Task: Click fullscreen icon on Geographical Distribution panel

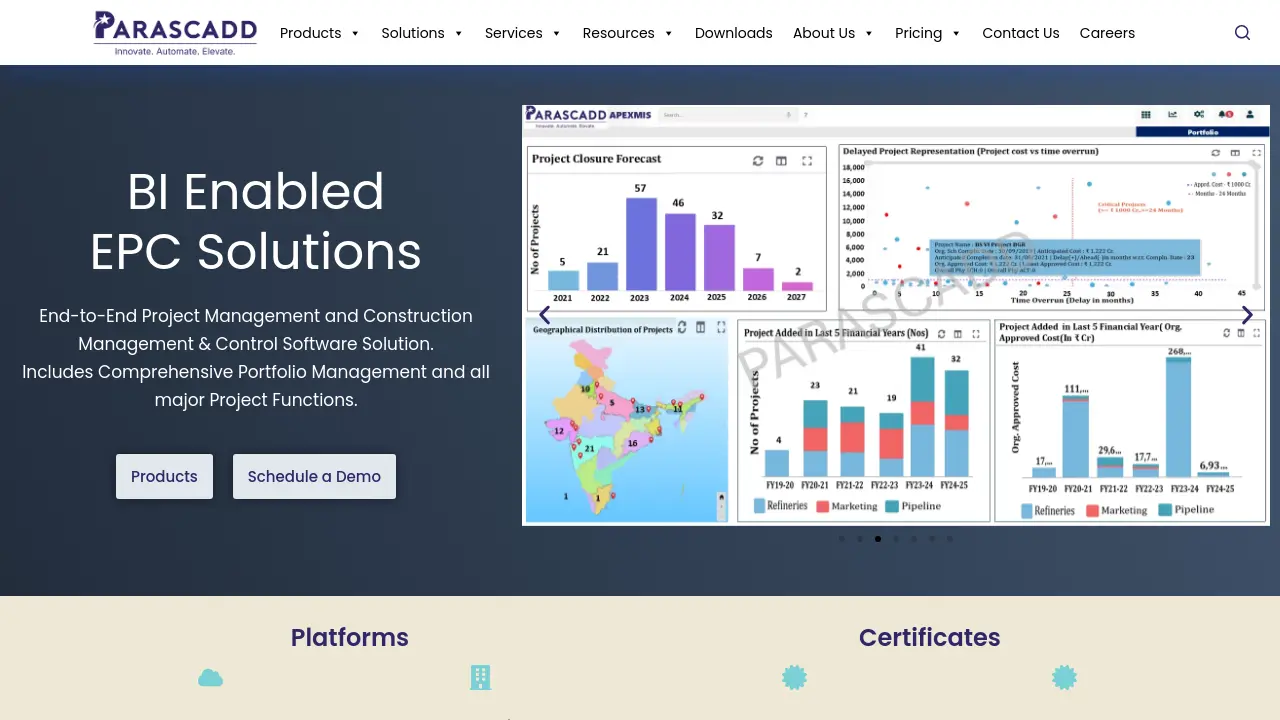Action: [721, 327]
